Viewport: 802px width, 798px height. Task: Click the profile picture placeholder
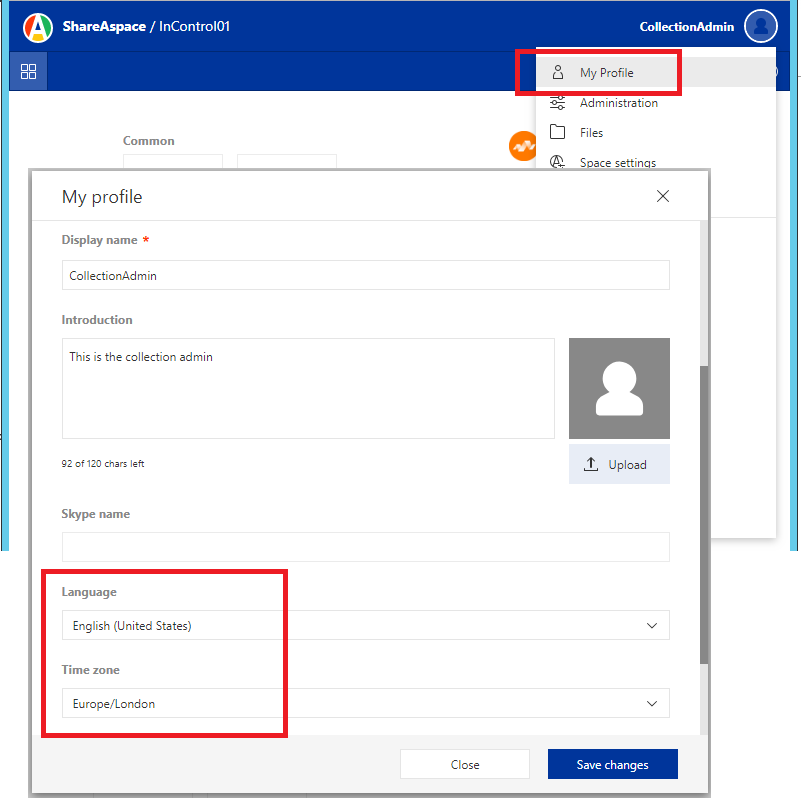click(x=619, y=388)
